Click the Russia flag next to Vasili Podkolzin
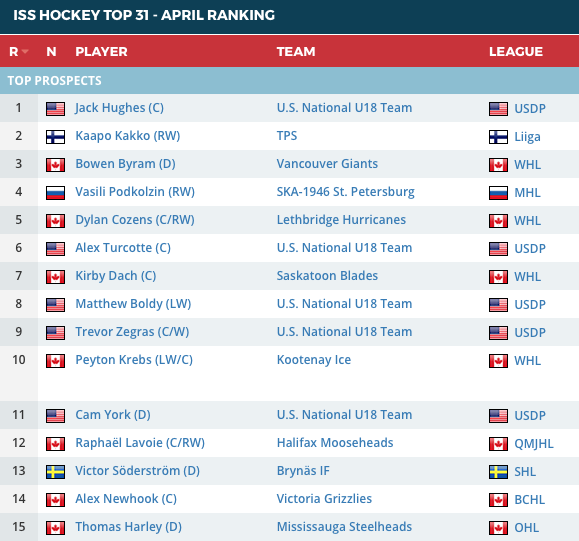 55,193
